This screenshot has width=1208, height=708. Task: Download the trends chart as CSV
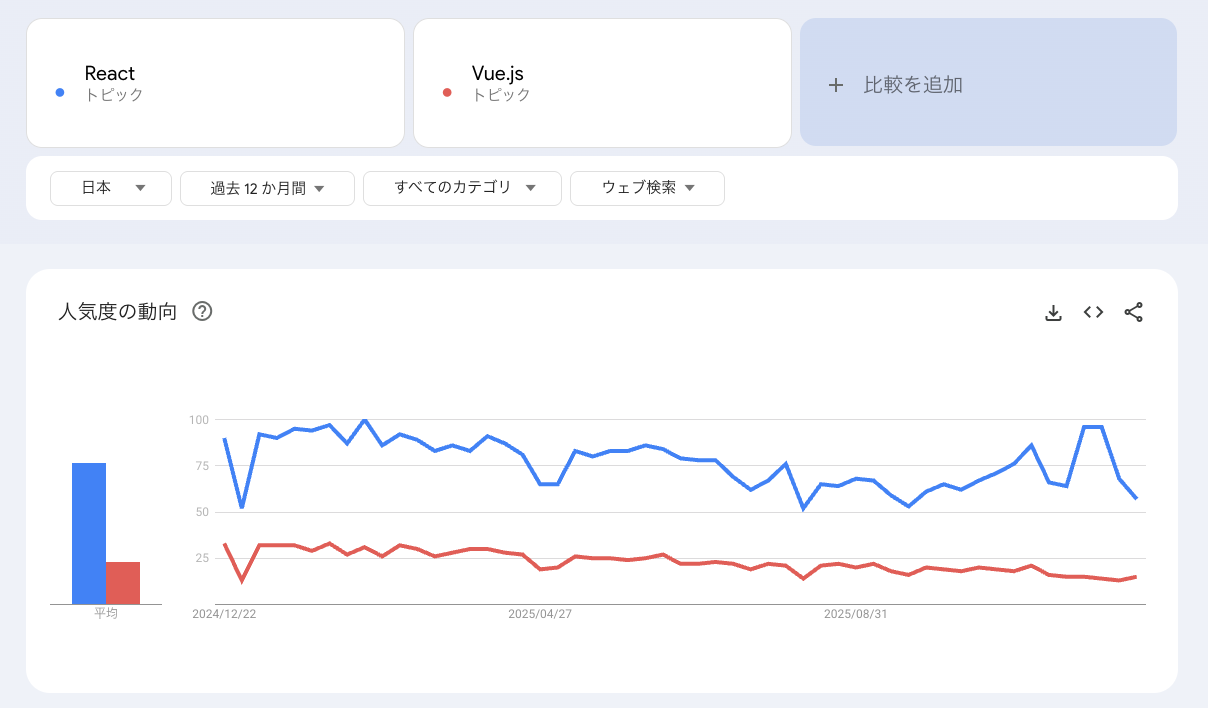(x=1053, y=312)
